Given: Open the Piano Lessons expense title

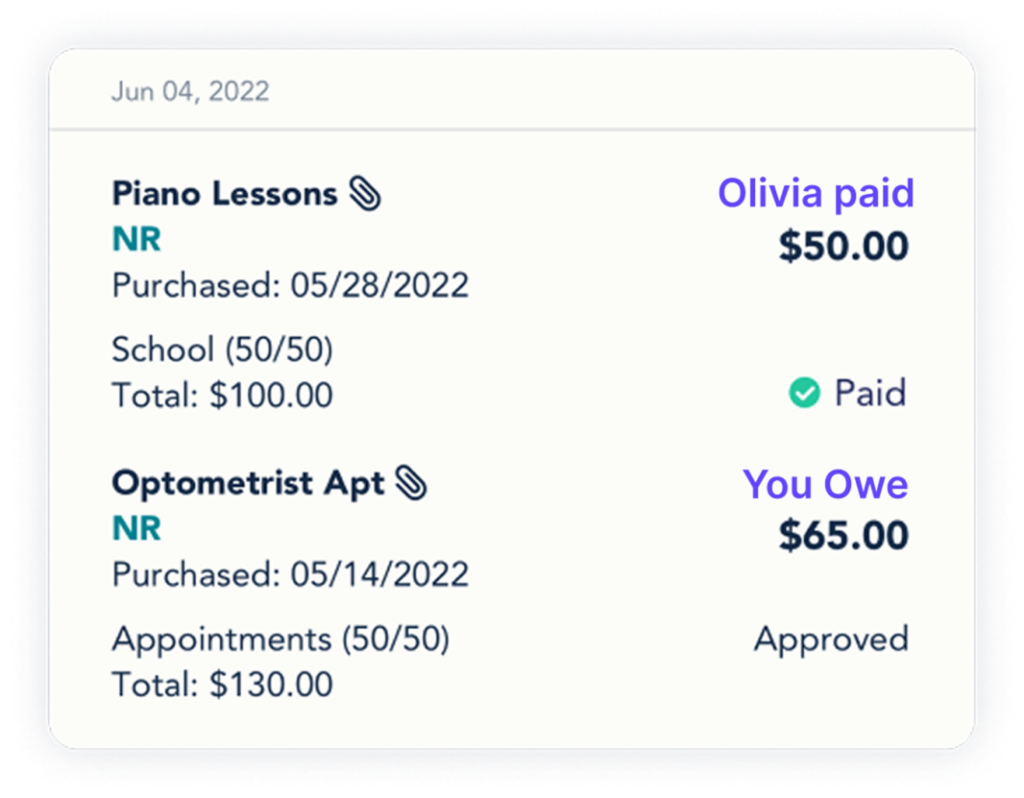Looking at the screenshot, I should pos(224,194).
